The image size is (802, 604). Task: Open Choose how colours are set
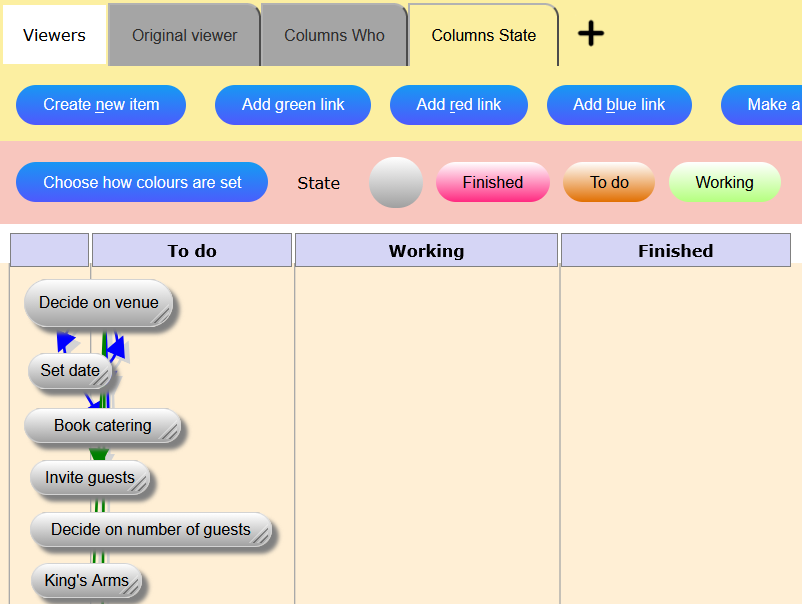point(142,182)
